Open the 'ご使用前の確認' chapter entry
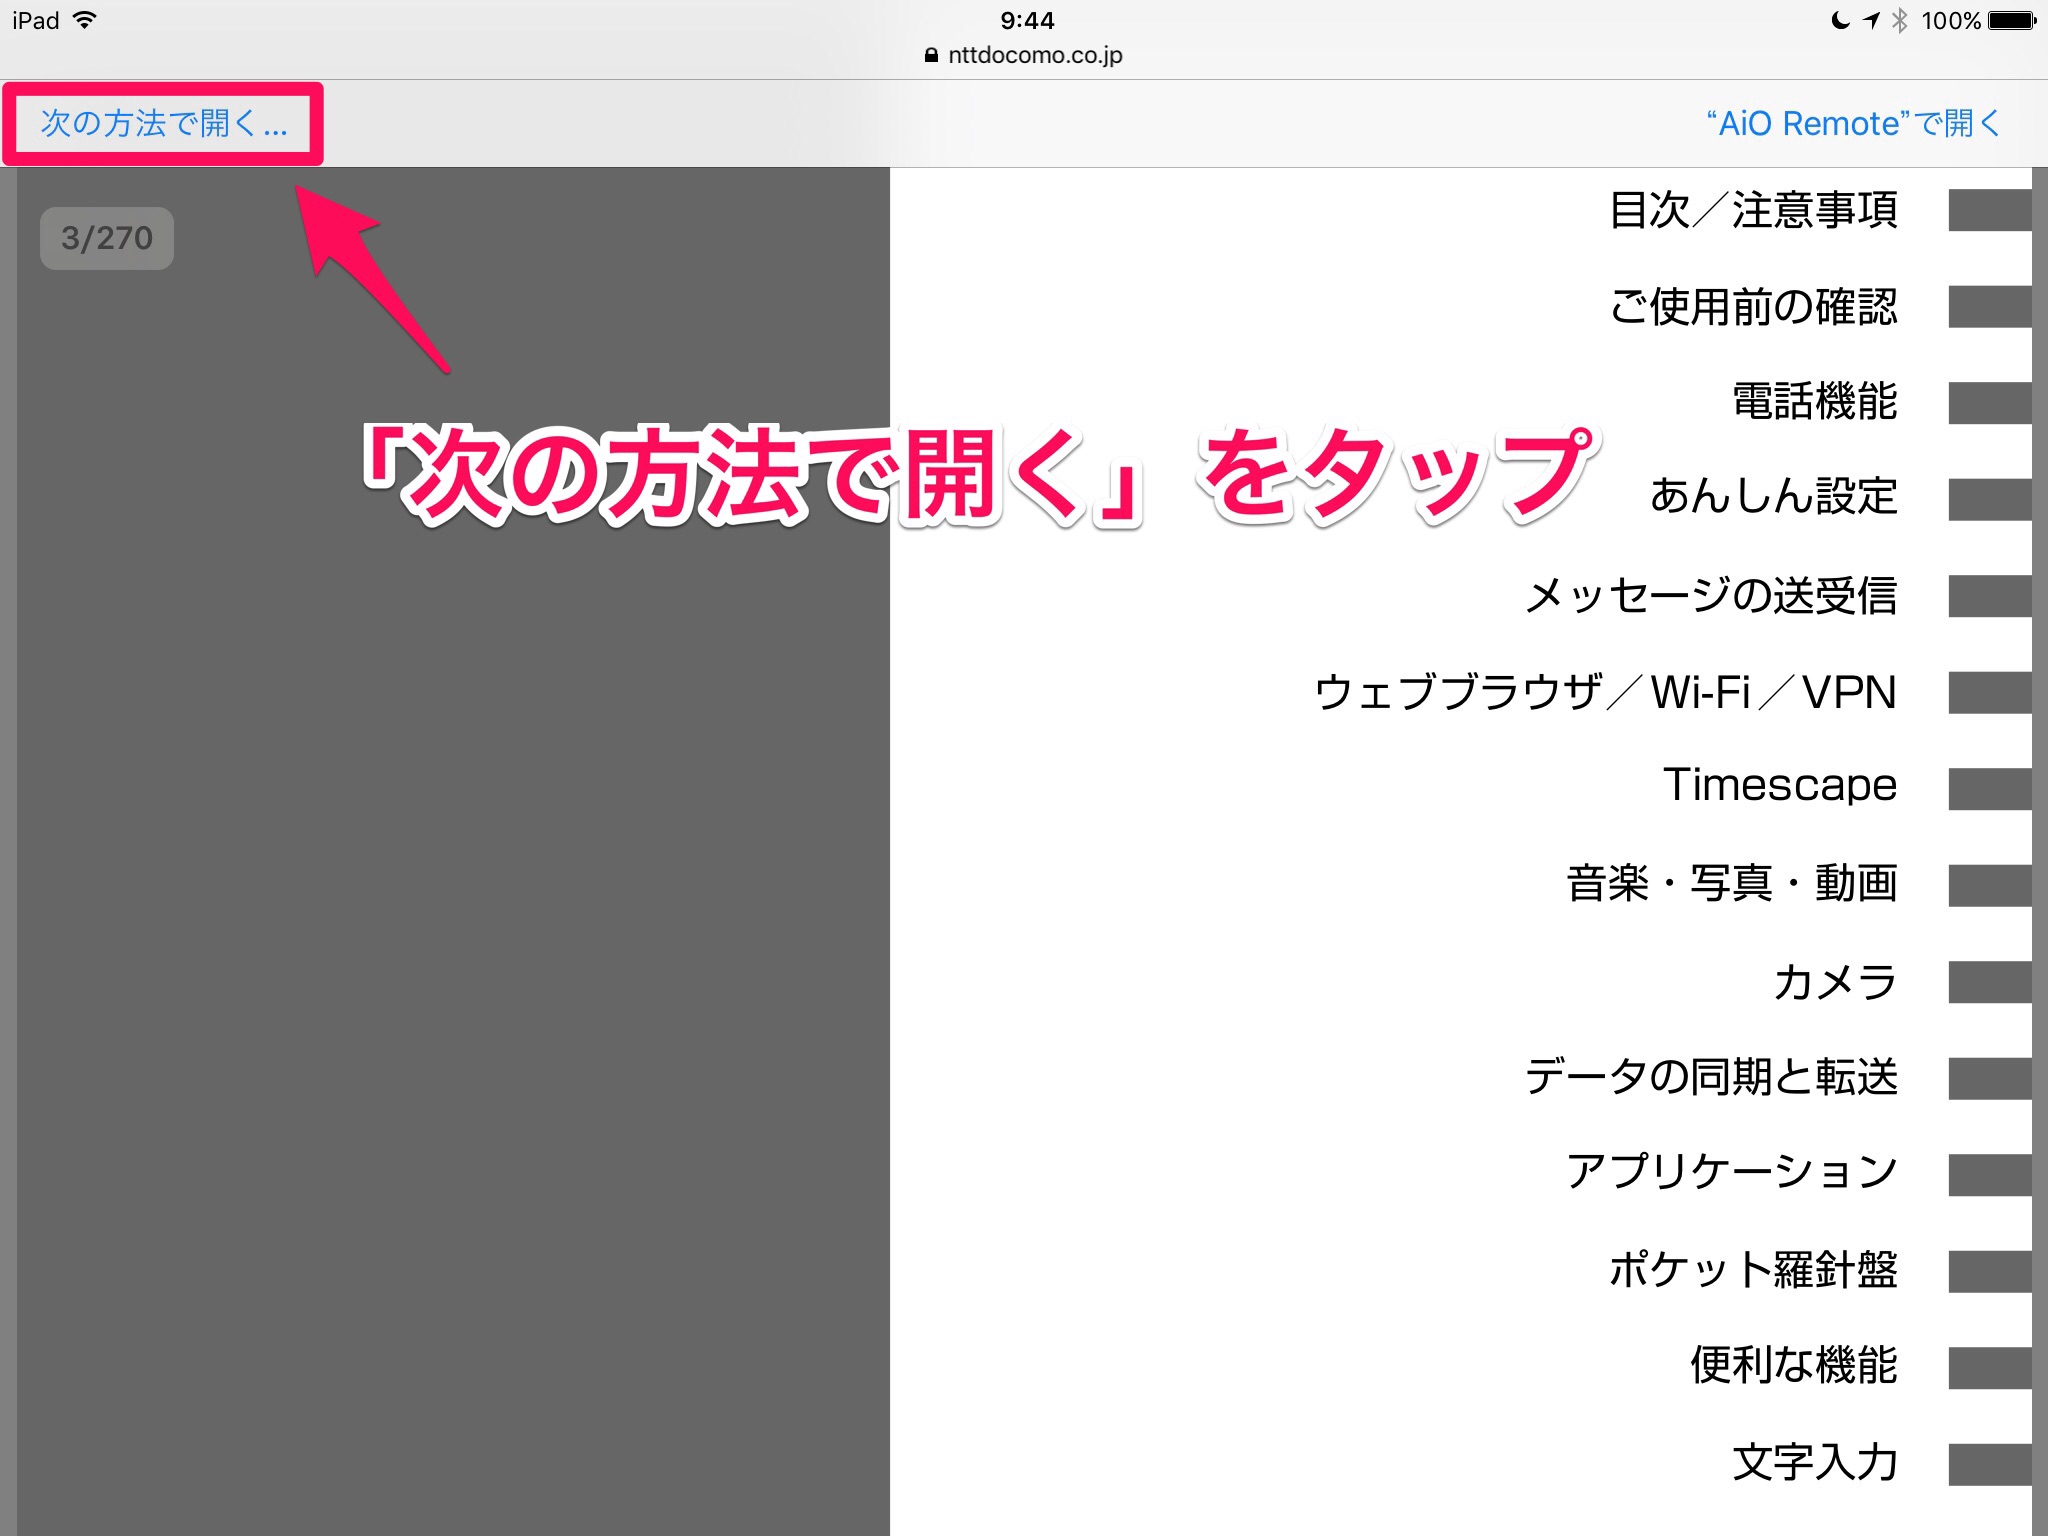The height and width of the screenshot is (1536, 2048). coord(1753,307)
